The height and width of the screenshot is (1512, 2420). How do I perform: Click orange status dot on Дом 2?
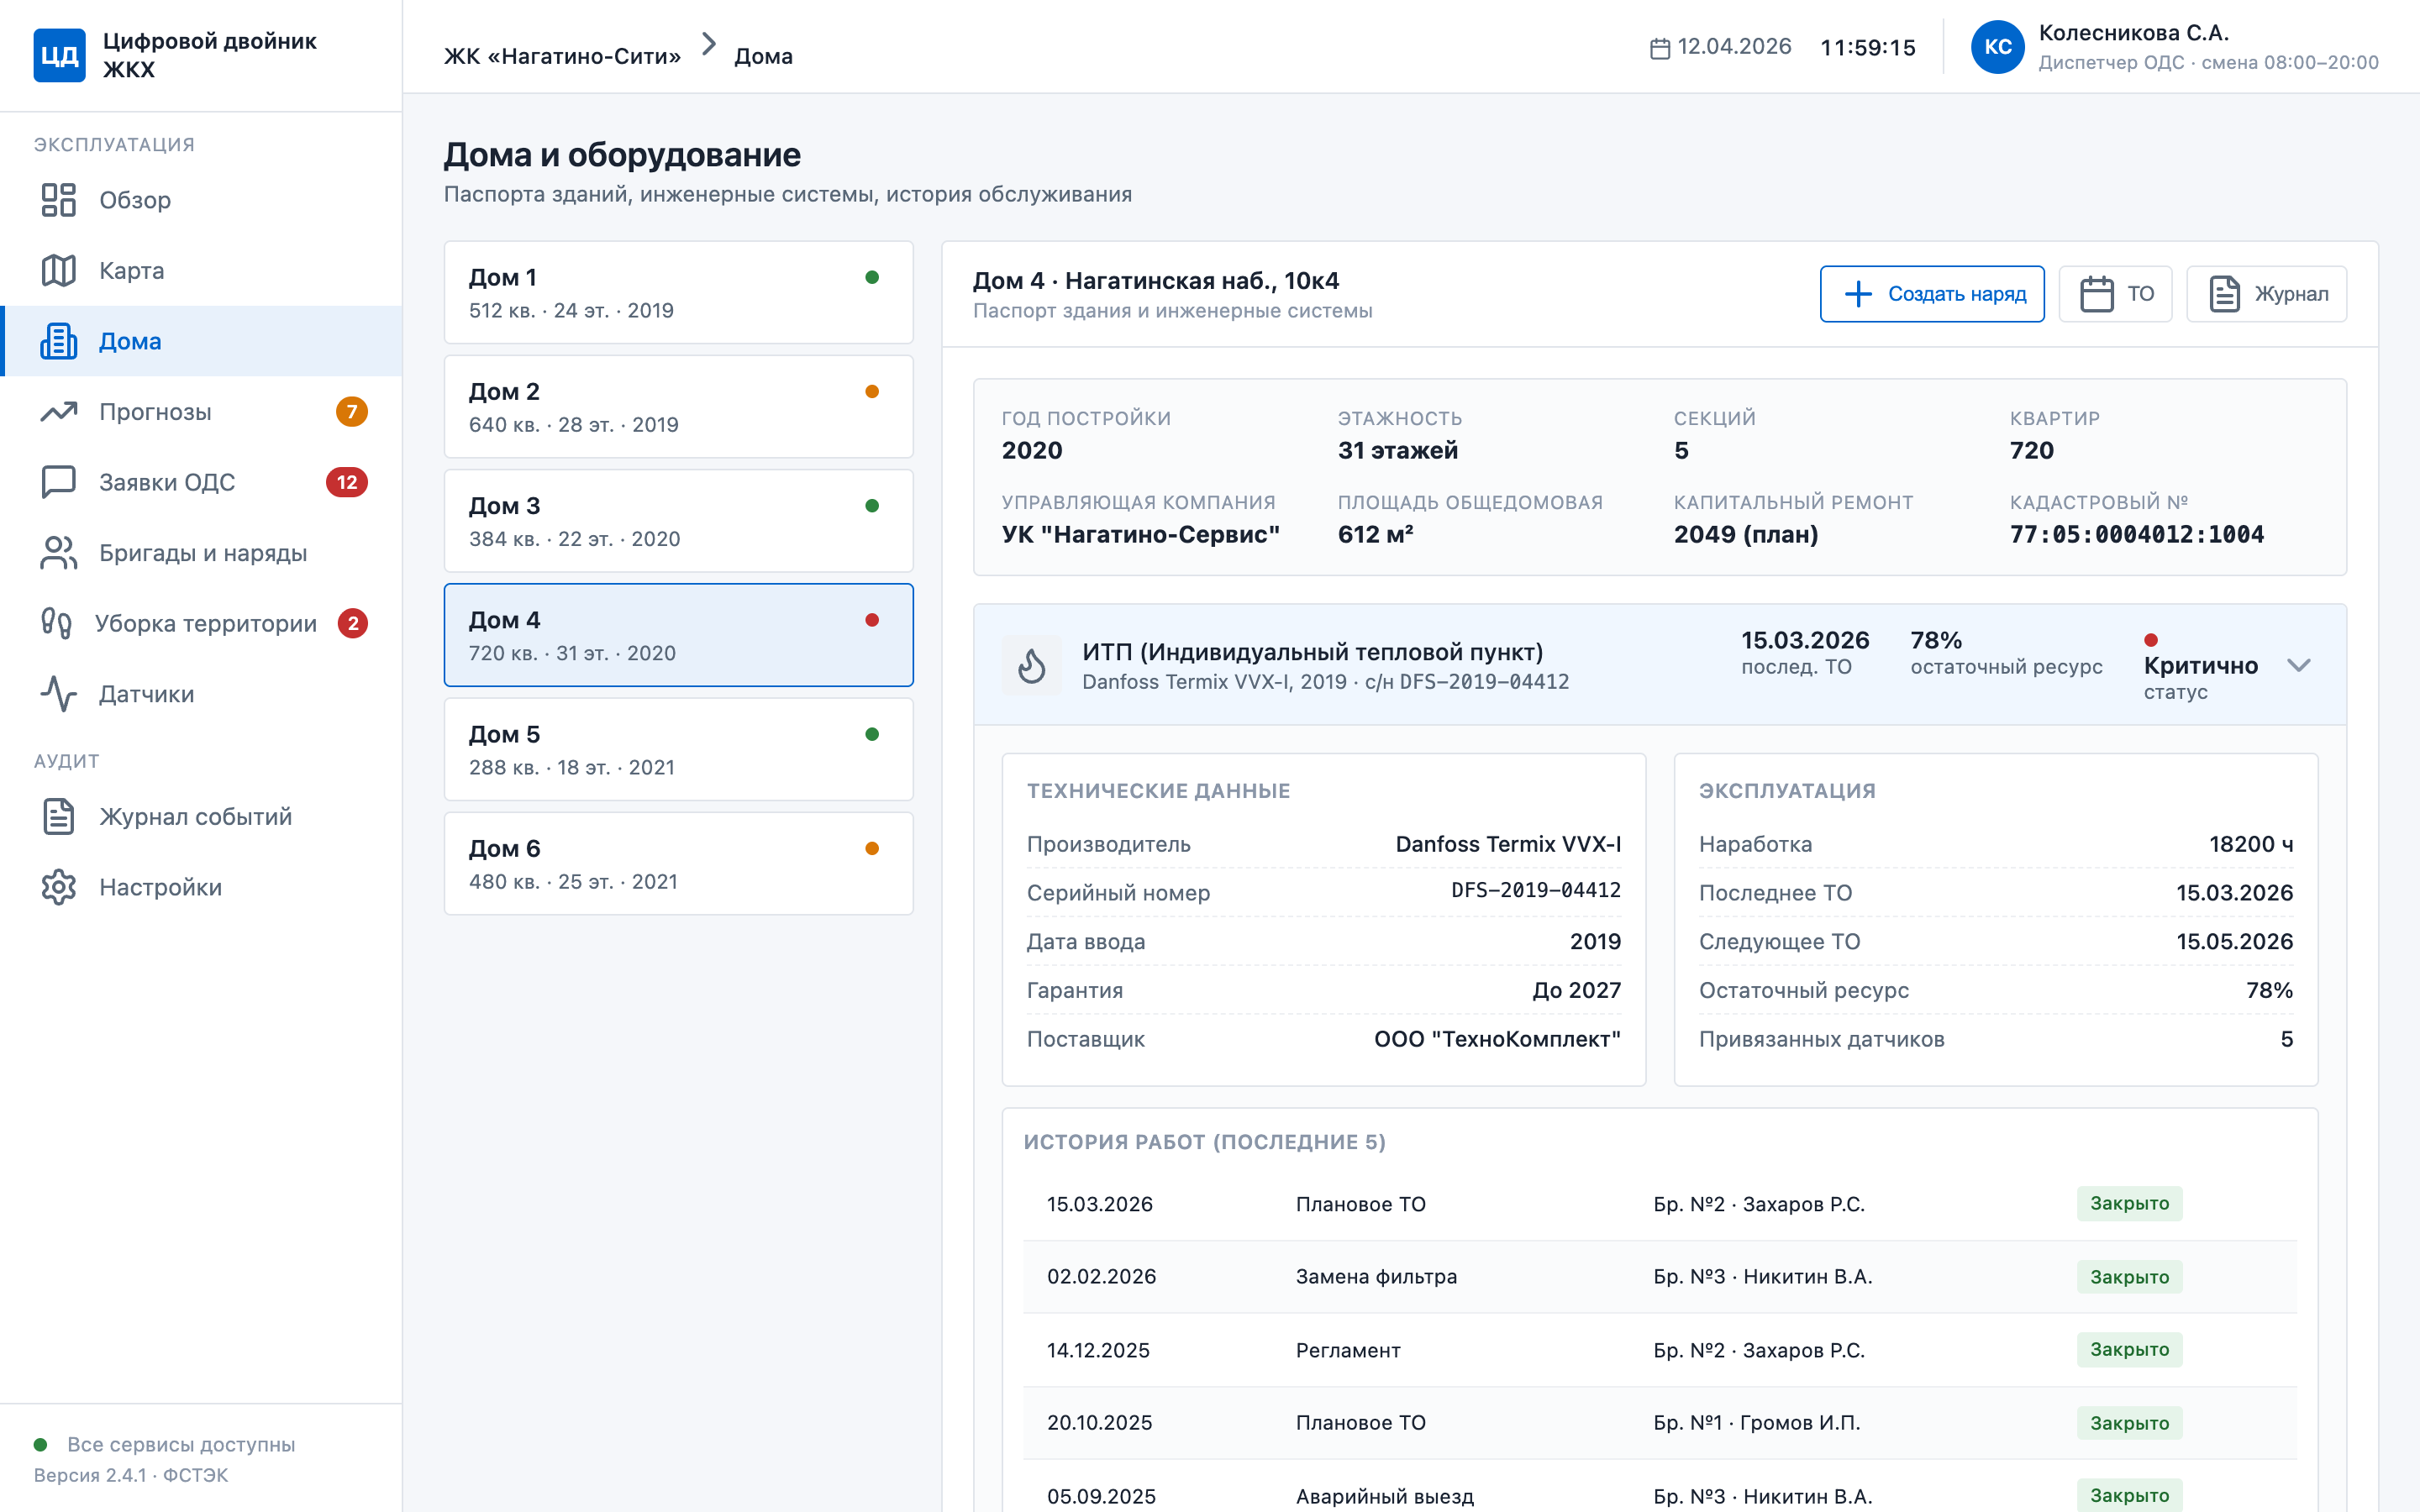(872, 391)
